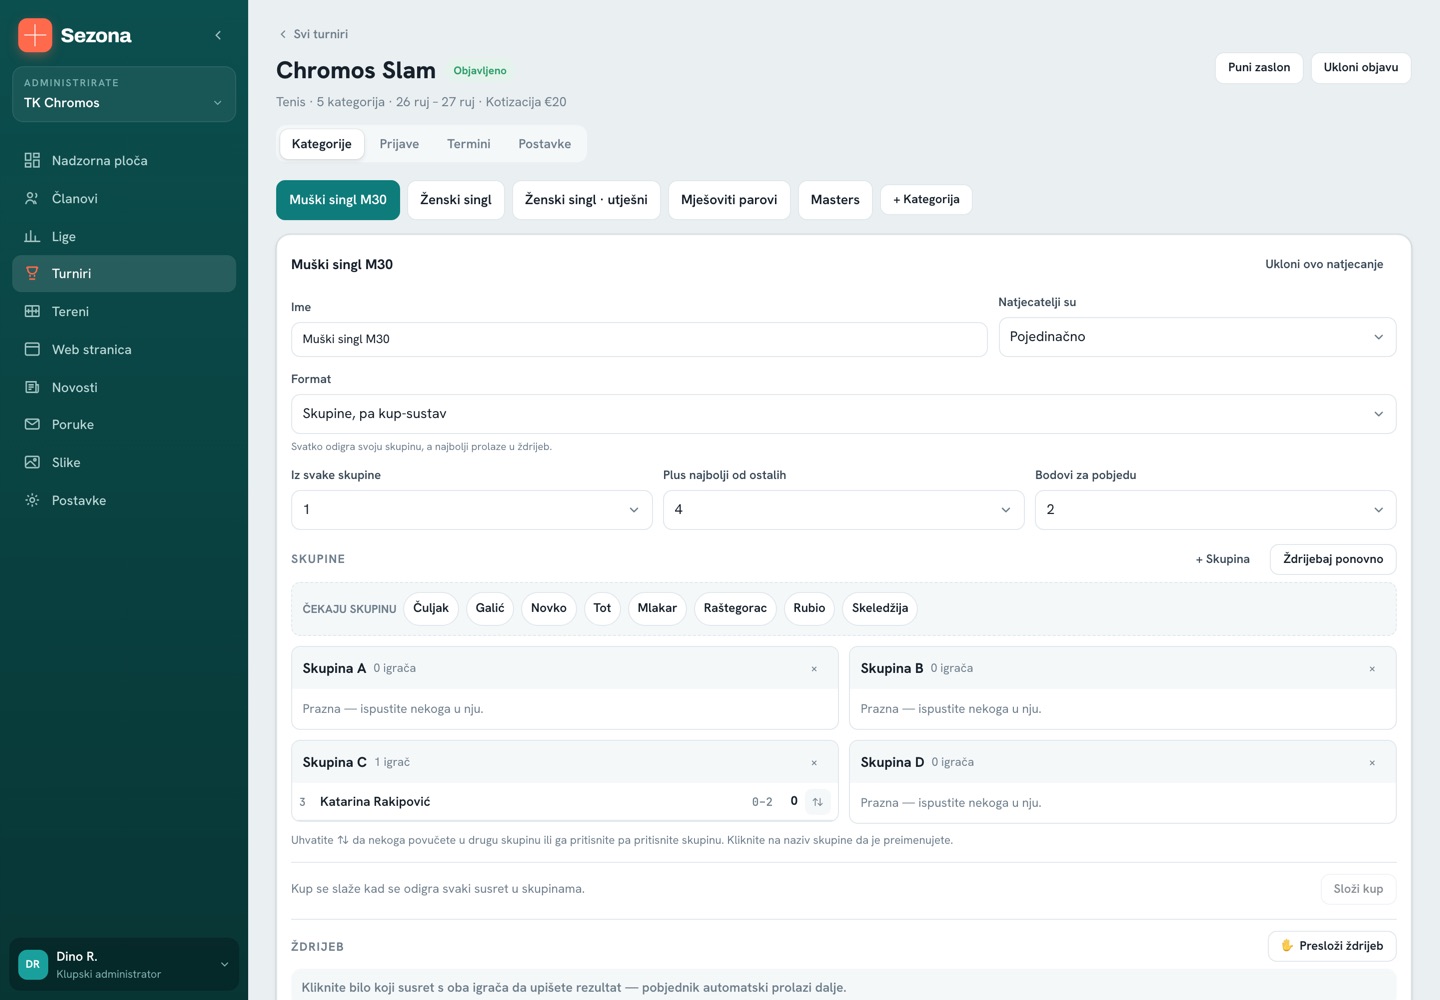The width and height of the screenshot is (1440, 1000).
Task: Go back to Svi turniri
Action: click(313, 34)
